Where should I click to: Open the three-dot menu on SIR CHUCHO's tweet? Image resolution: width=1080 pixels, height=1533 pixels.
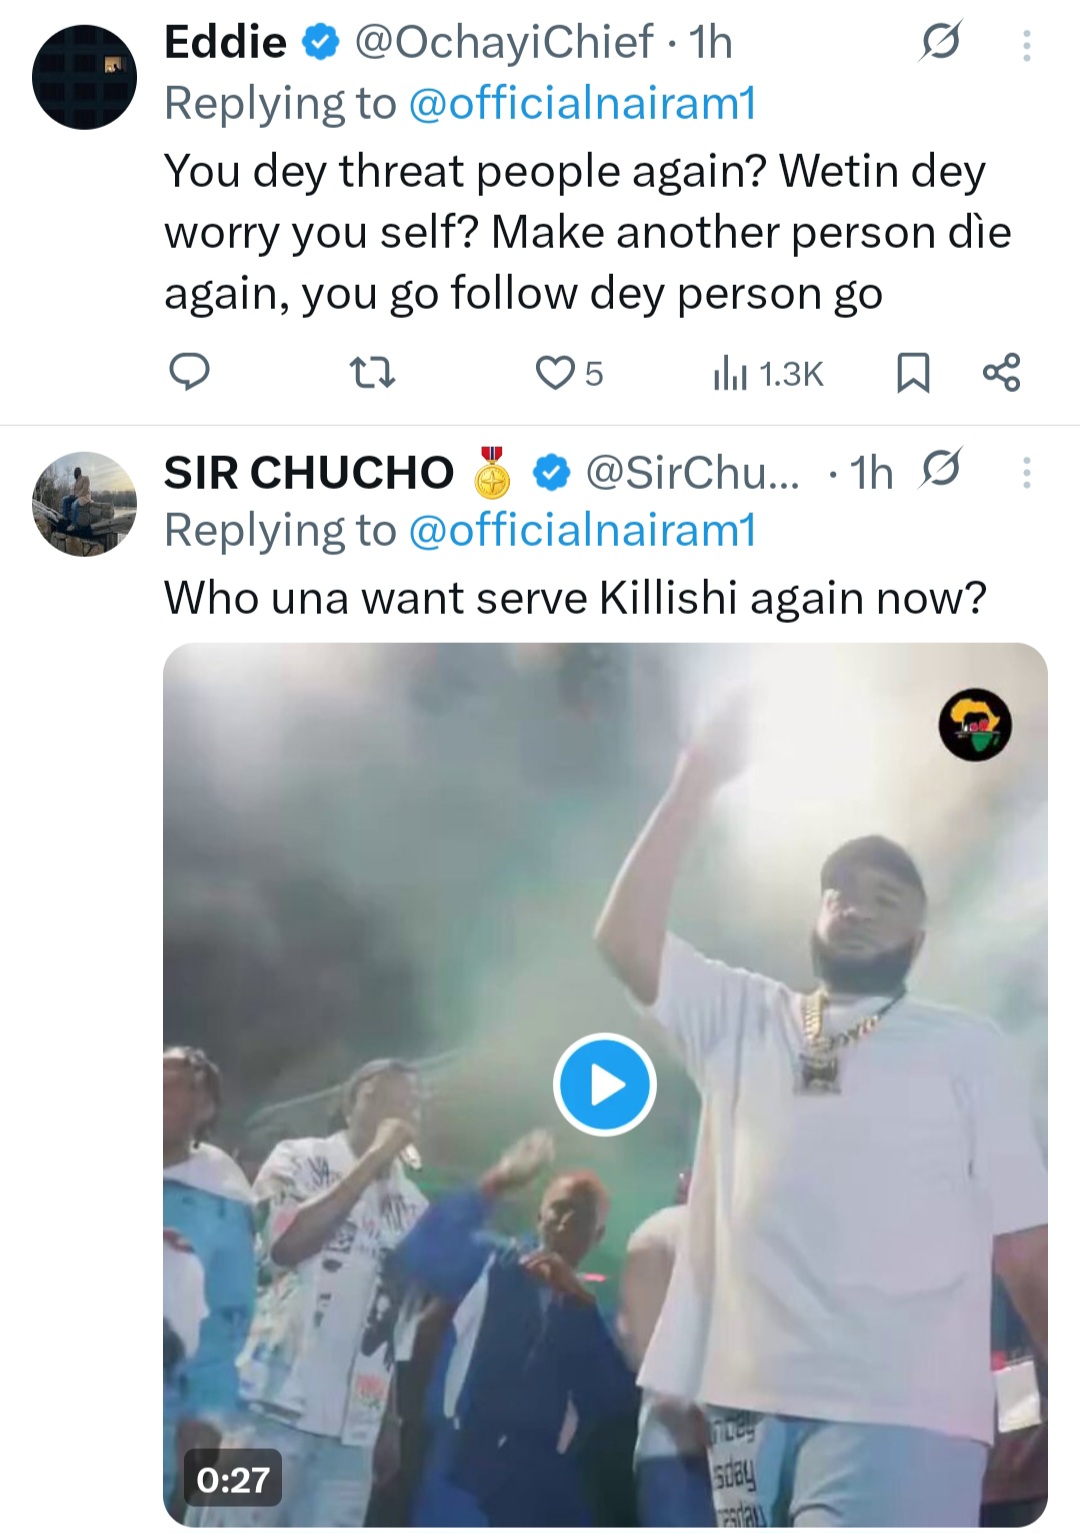pyautogui.click(x=1024, y=471)
